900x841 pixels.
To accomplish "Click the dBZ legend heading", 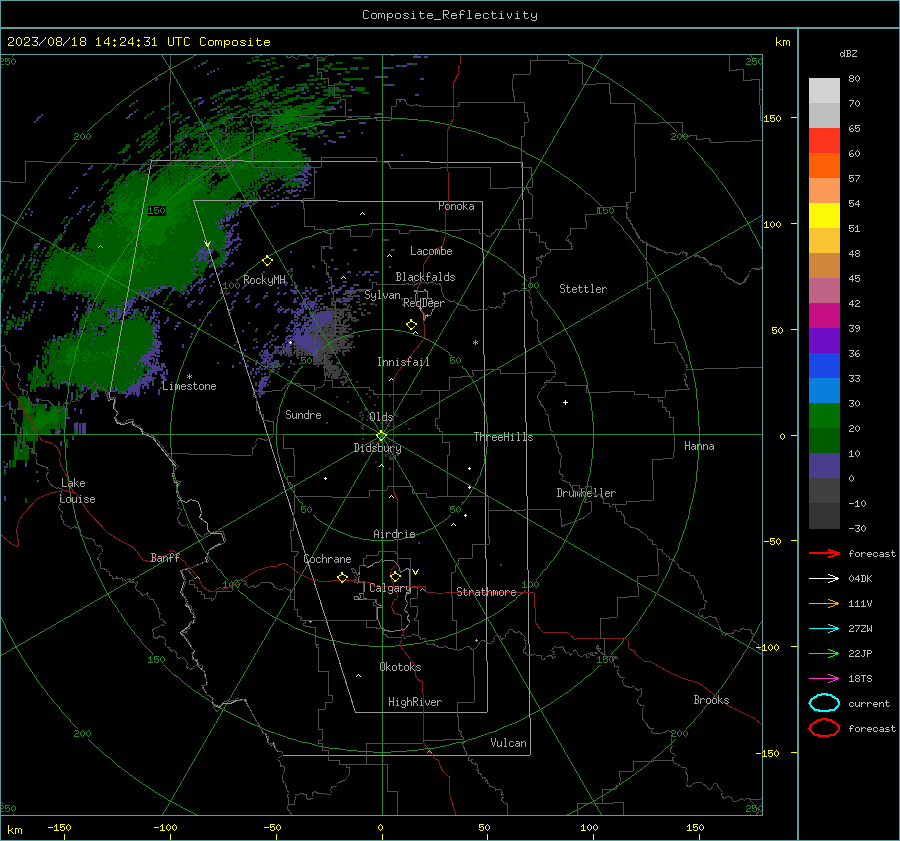I will pyautogui.click(x=848, y=53).
